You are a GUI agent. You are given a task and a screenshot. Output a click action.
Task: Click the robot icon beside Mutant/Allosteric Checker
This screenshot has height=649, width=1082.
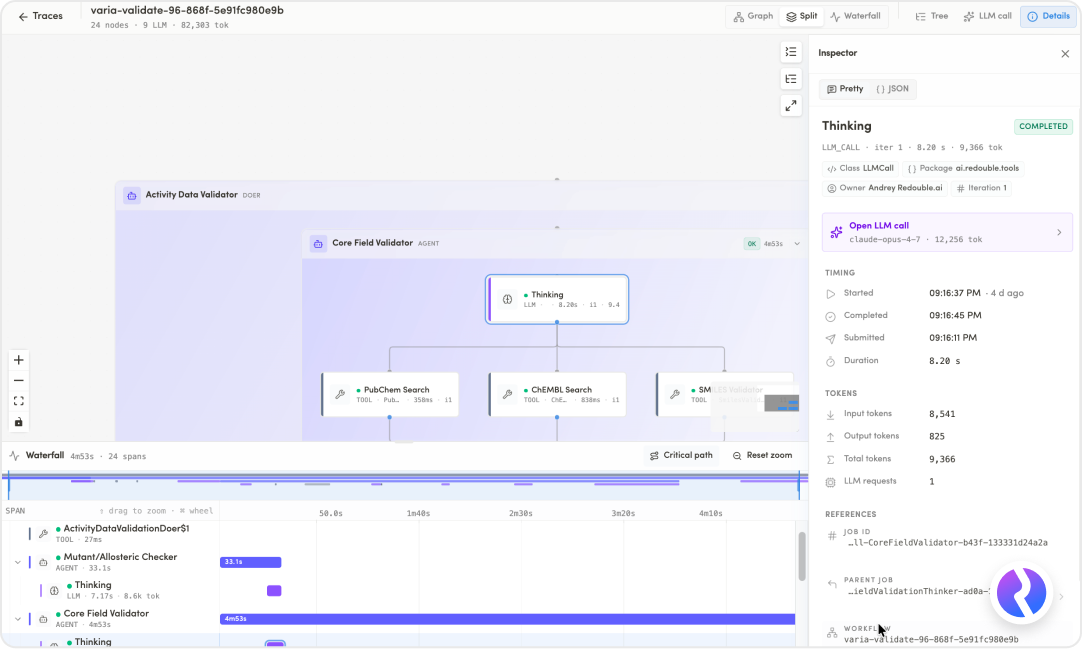point(43,562)
